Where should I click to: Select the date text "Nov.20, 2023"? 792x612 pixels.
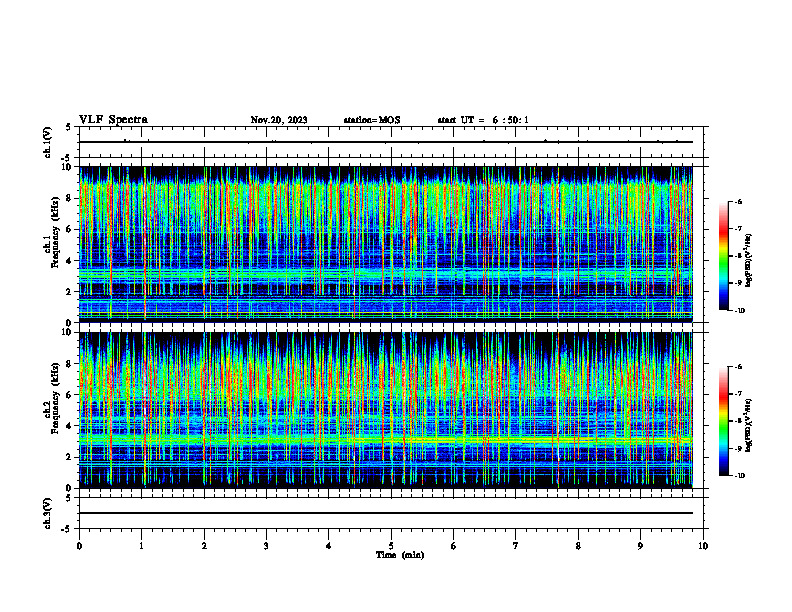pyautogui.click(x=279, y=120)
